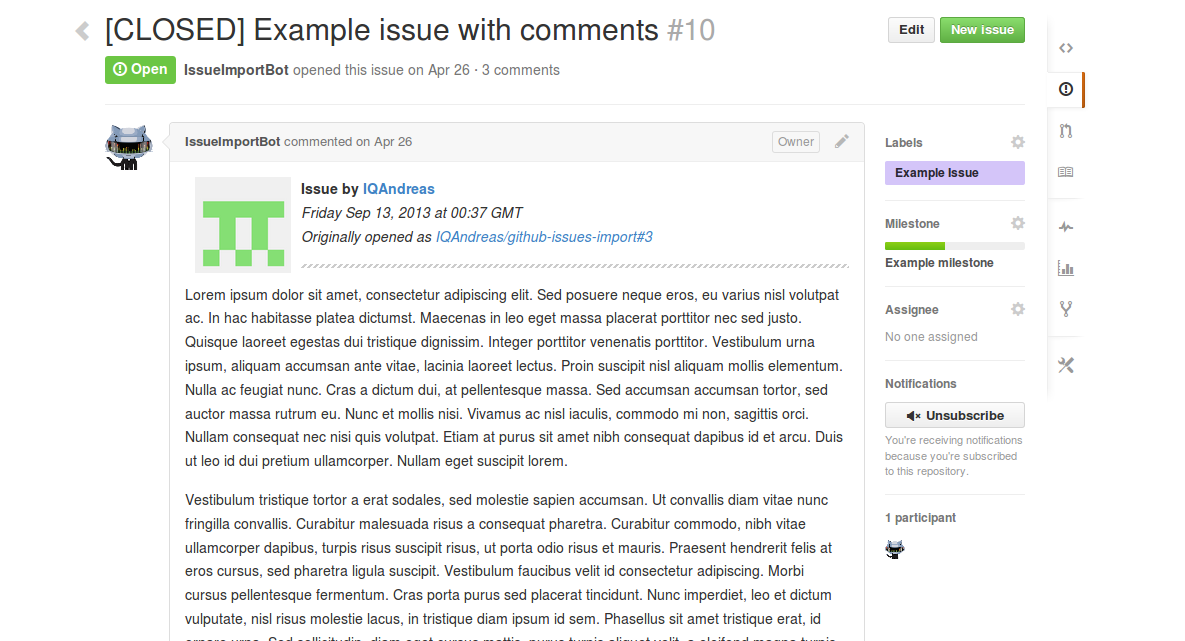Open the Milestone gear dropdown

(x=1017, y=223)
